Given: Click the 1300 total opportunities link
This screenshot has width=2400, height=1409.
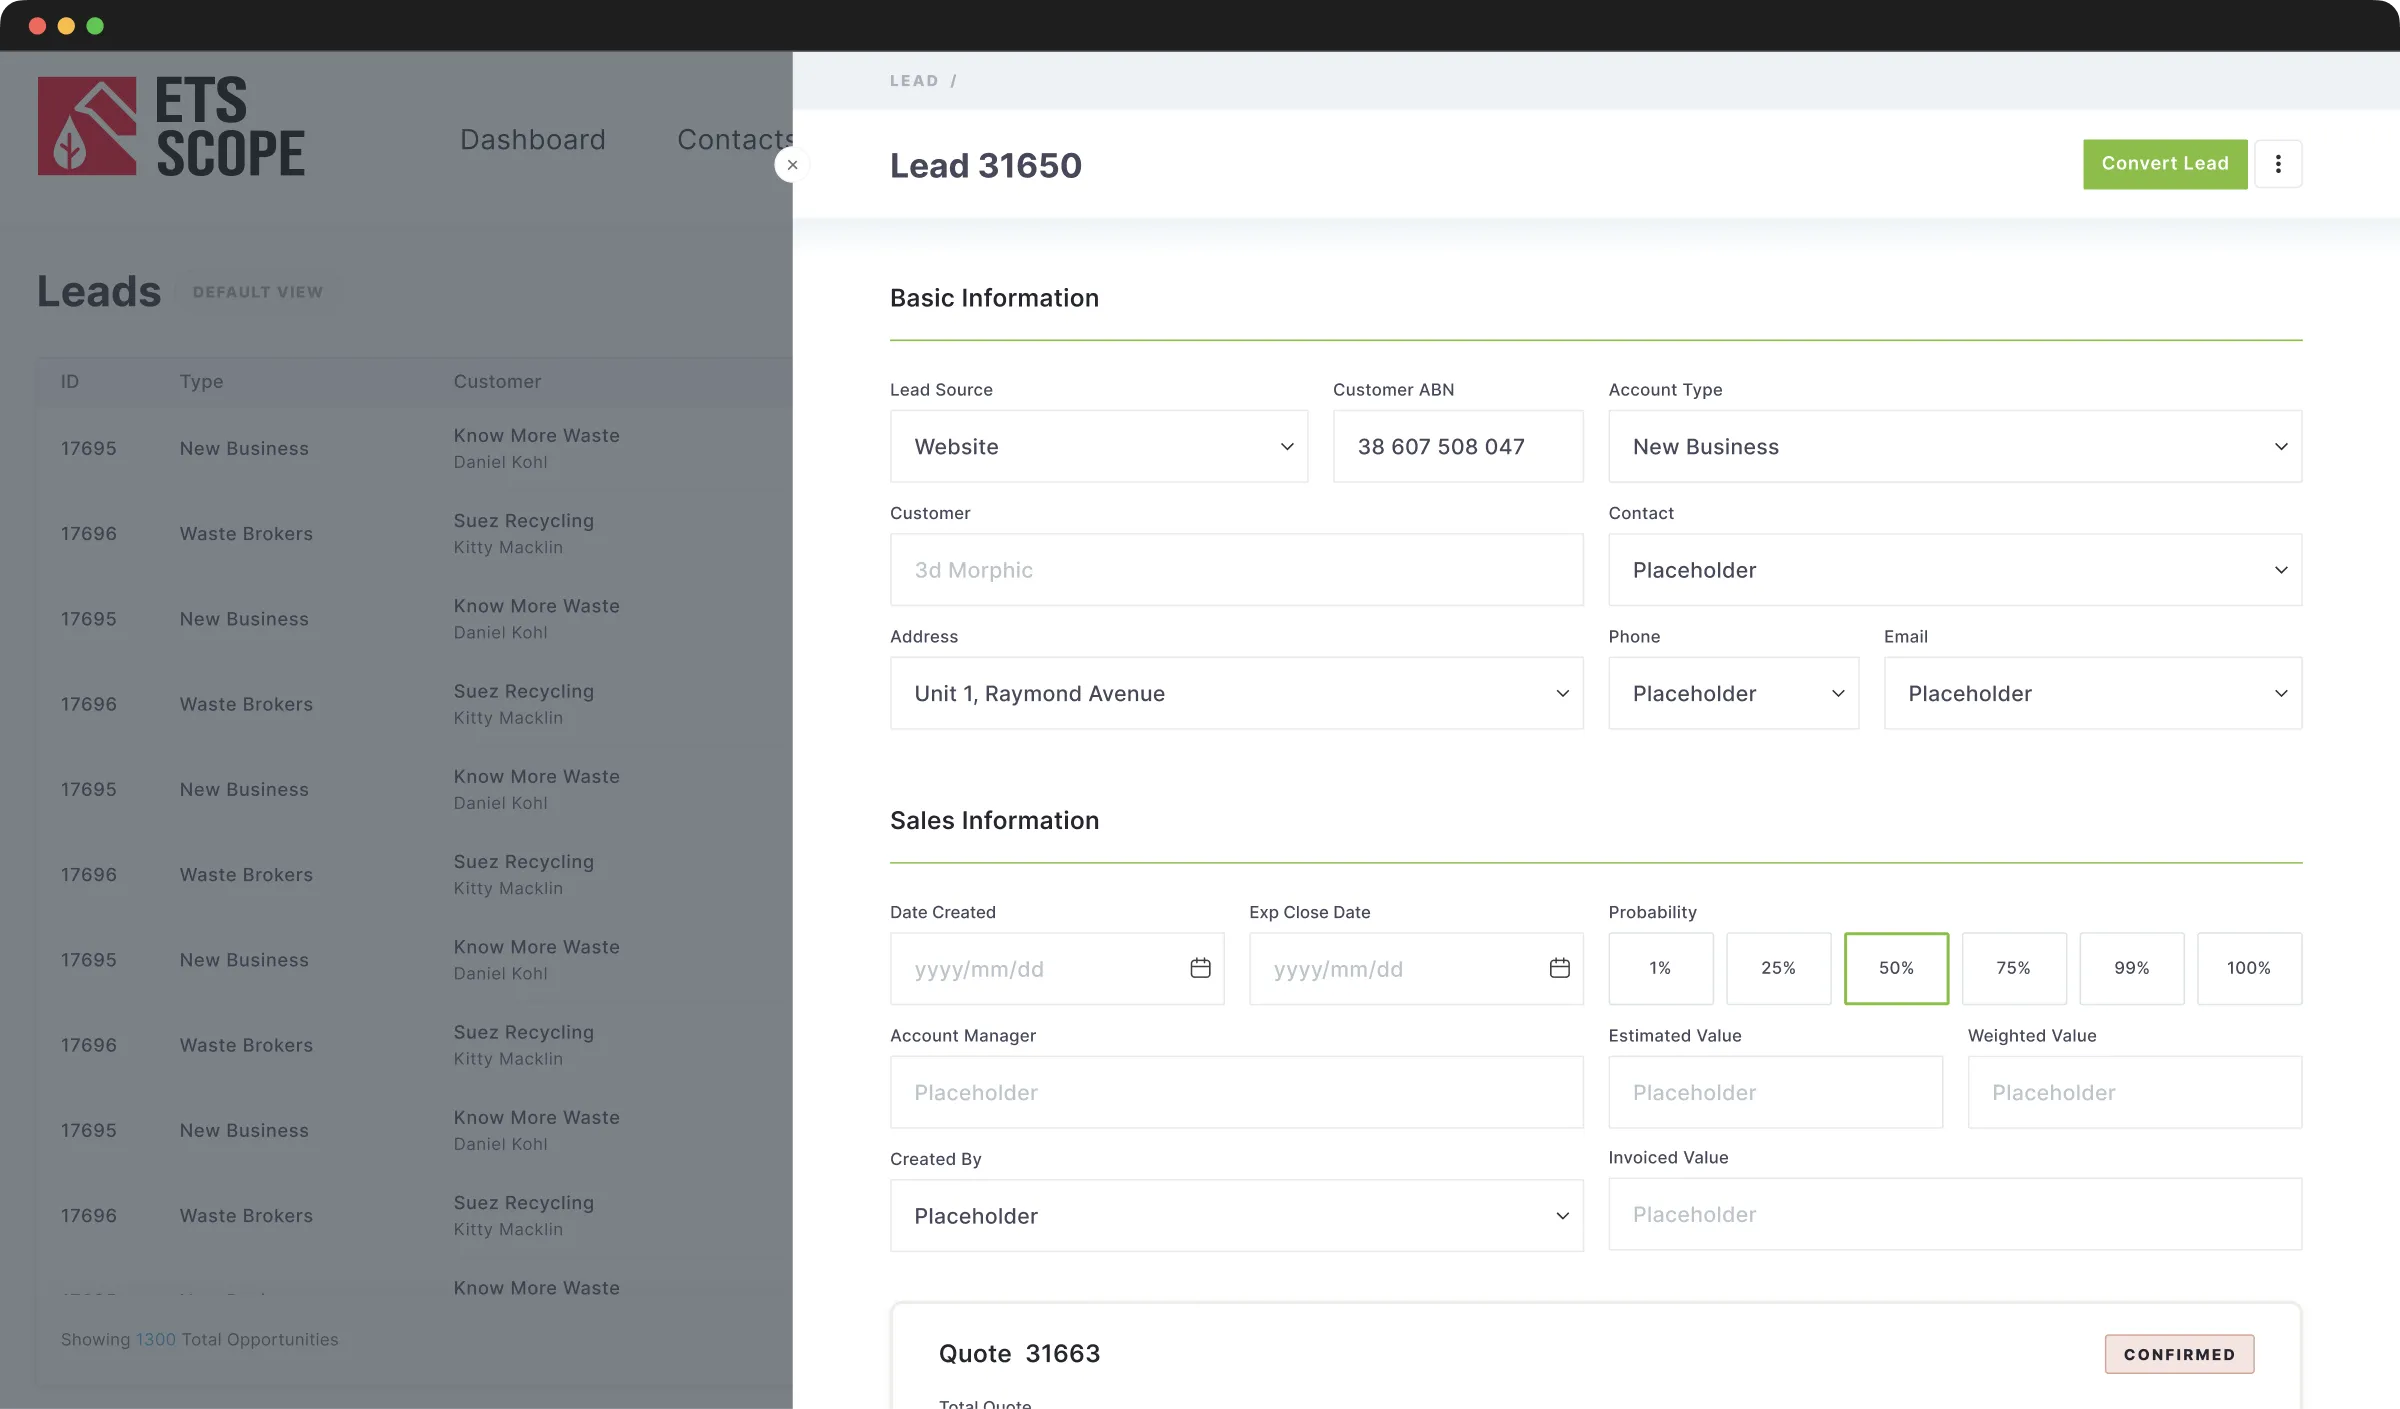Looking at the screenshot, I should tap(155, 1339).
